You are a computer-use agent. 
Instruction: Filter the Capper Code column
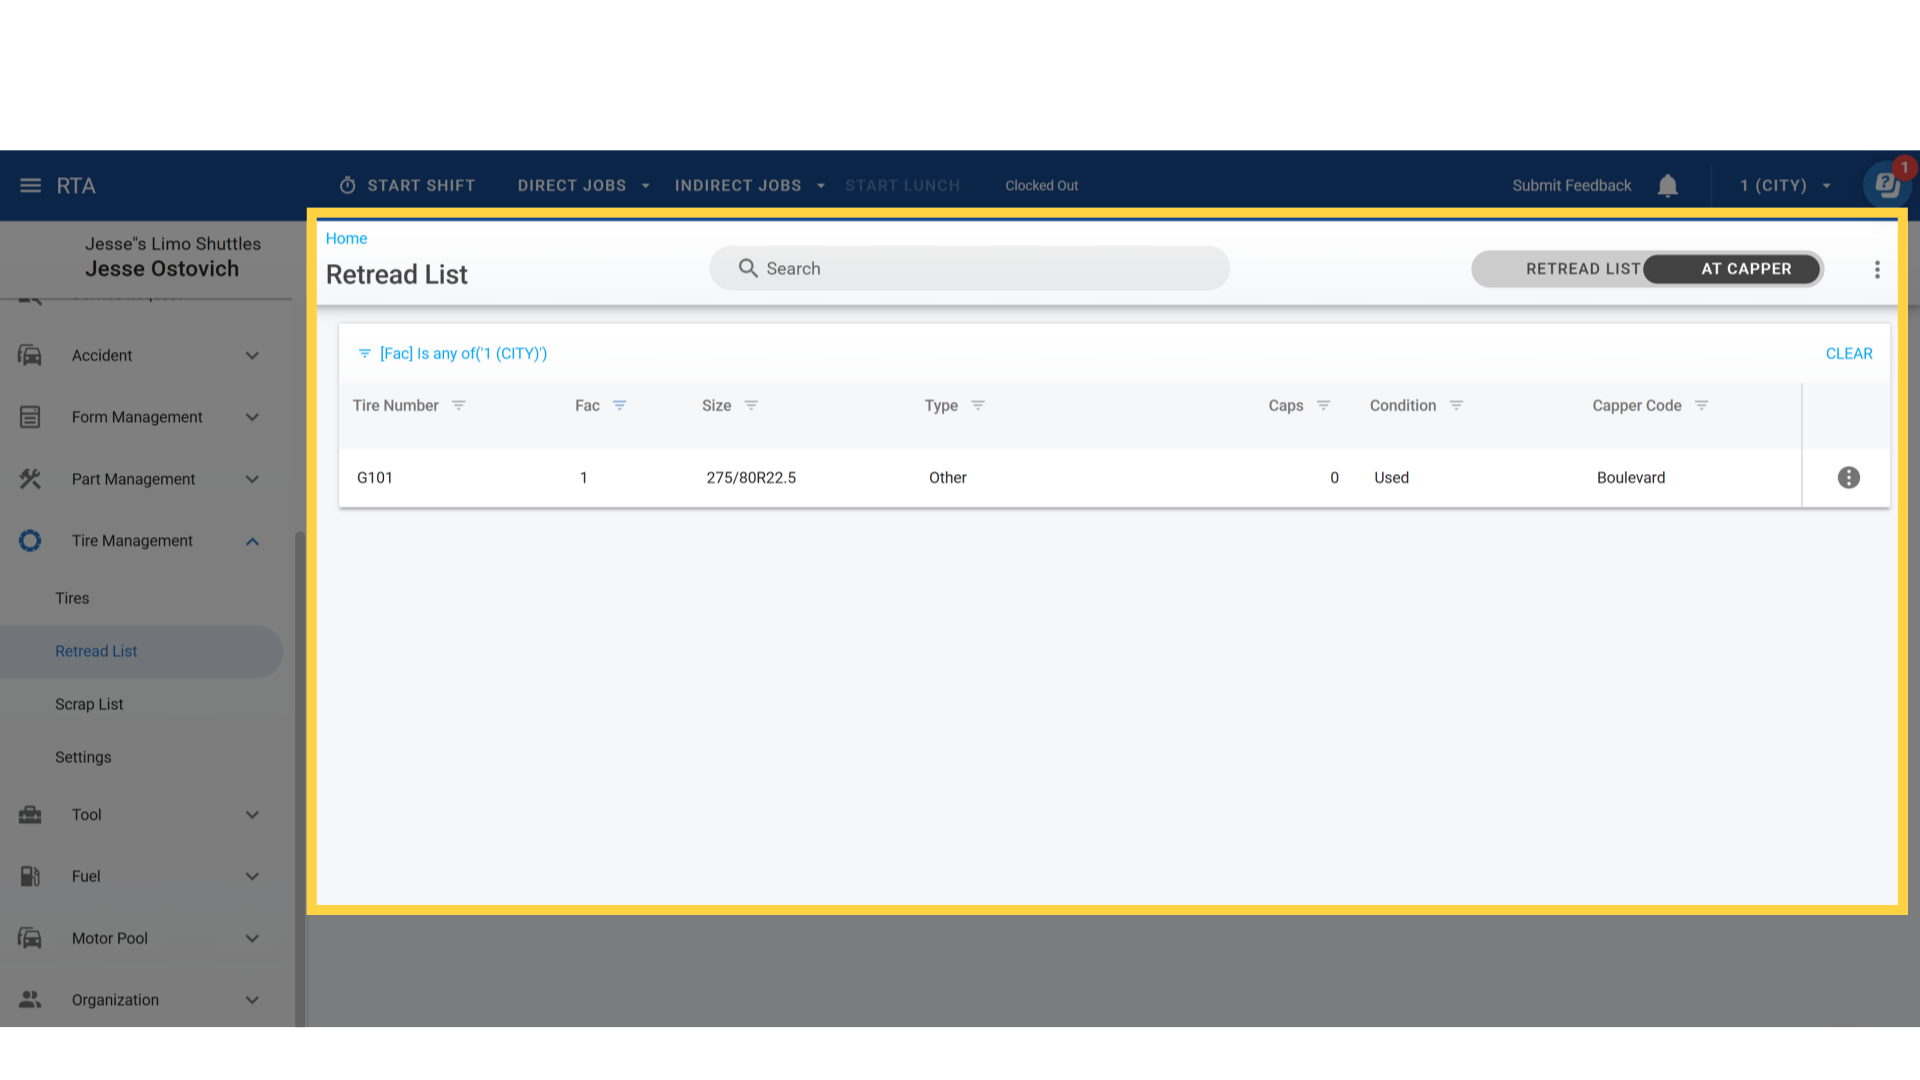click(x=1701, y=406)
